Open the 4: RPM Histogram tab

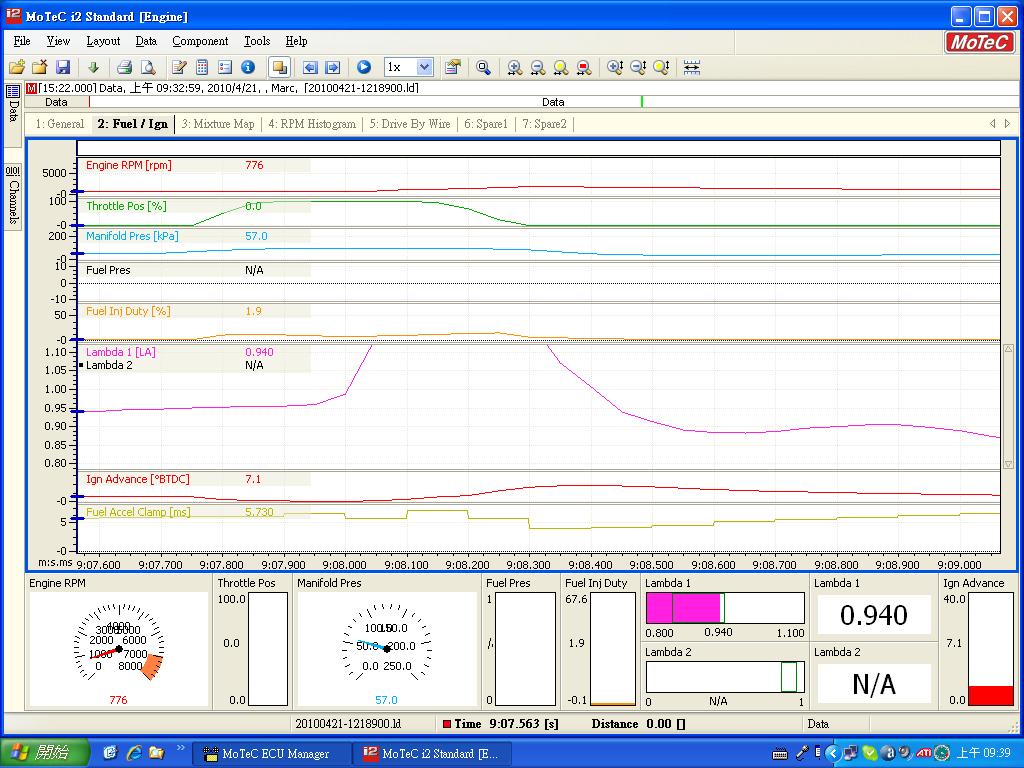click(x=312, y=124)
